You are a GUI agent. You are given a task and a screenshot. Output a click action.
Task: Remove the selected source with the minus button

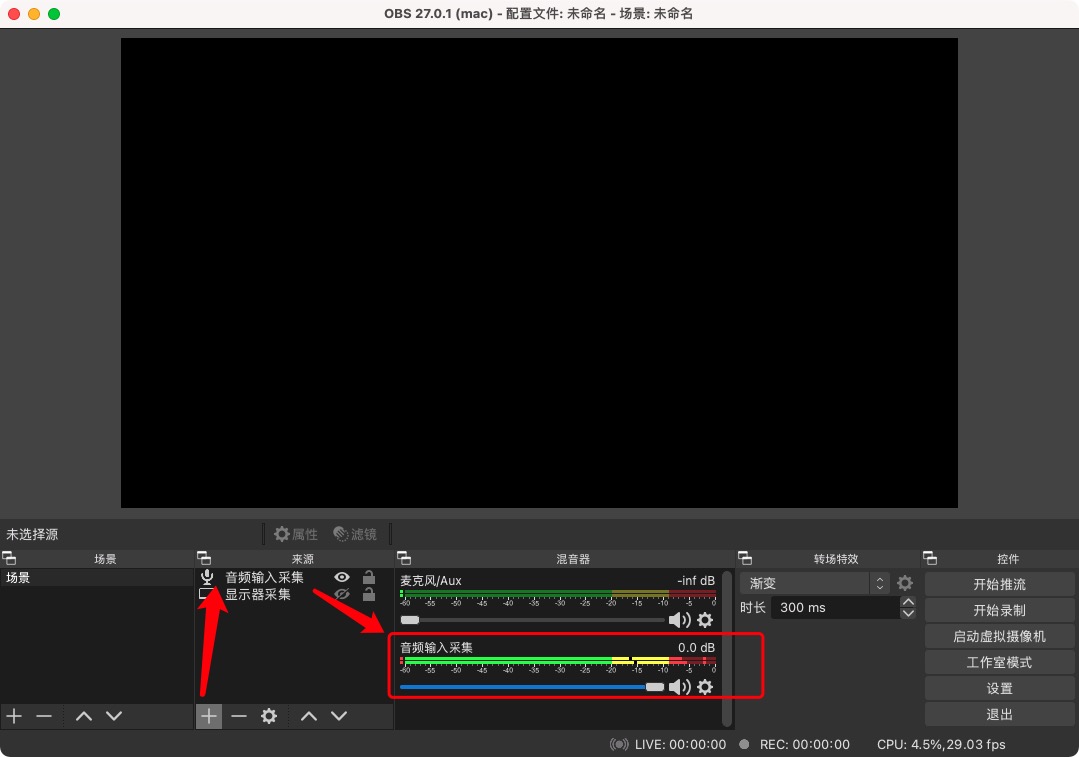point(239,716)
